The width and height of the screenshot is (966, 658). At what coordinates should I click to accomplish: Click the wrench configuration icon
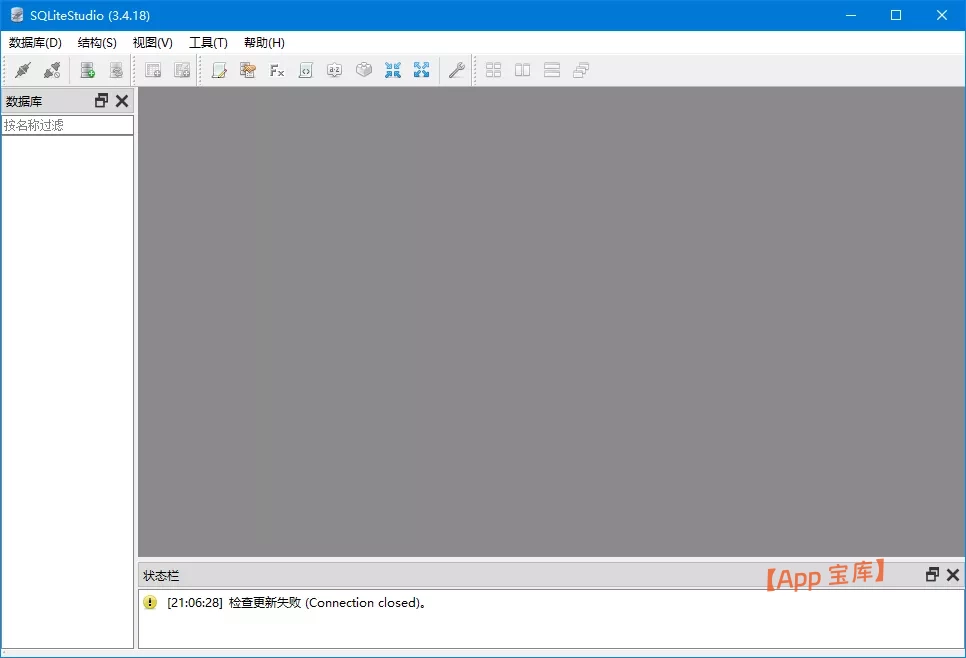click(x=456, y=70)
